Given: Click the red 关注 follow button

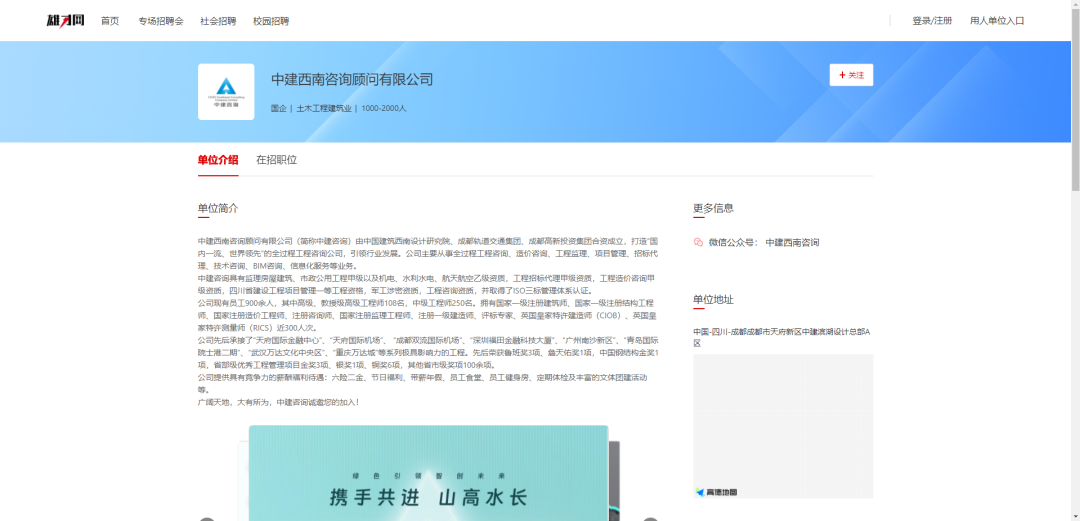Looking at the screenshot, I should 851,75.
